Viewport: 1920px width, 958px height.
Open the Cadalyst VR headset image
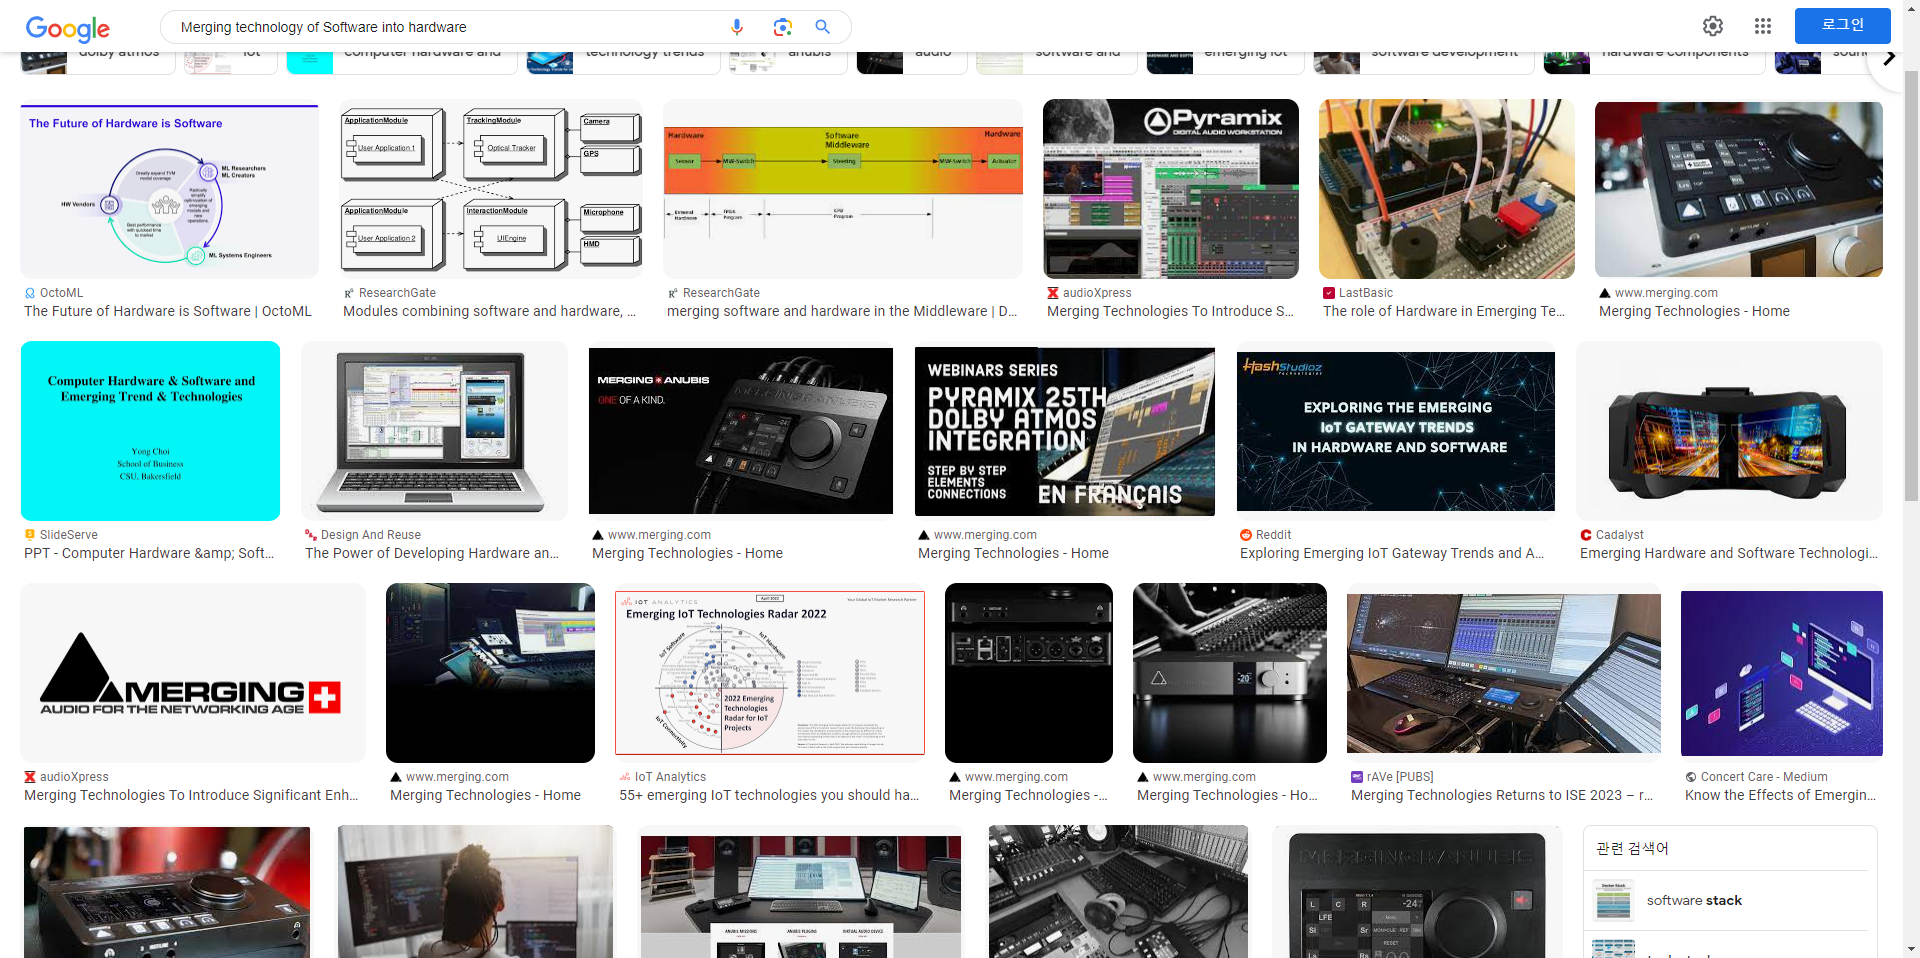point(1729,431)
